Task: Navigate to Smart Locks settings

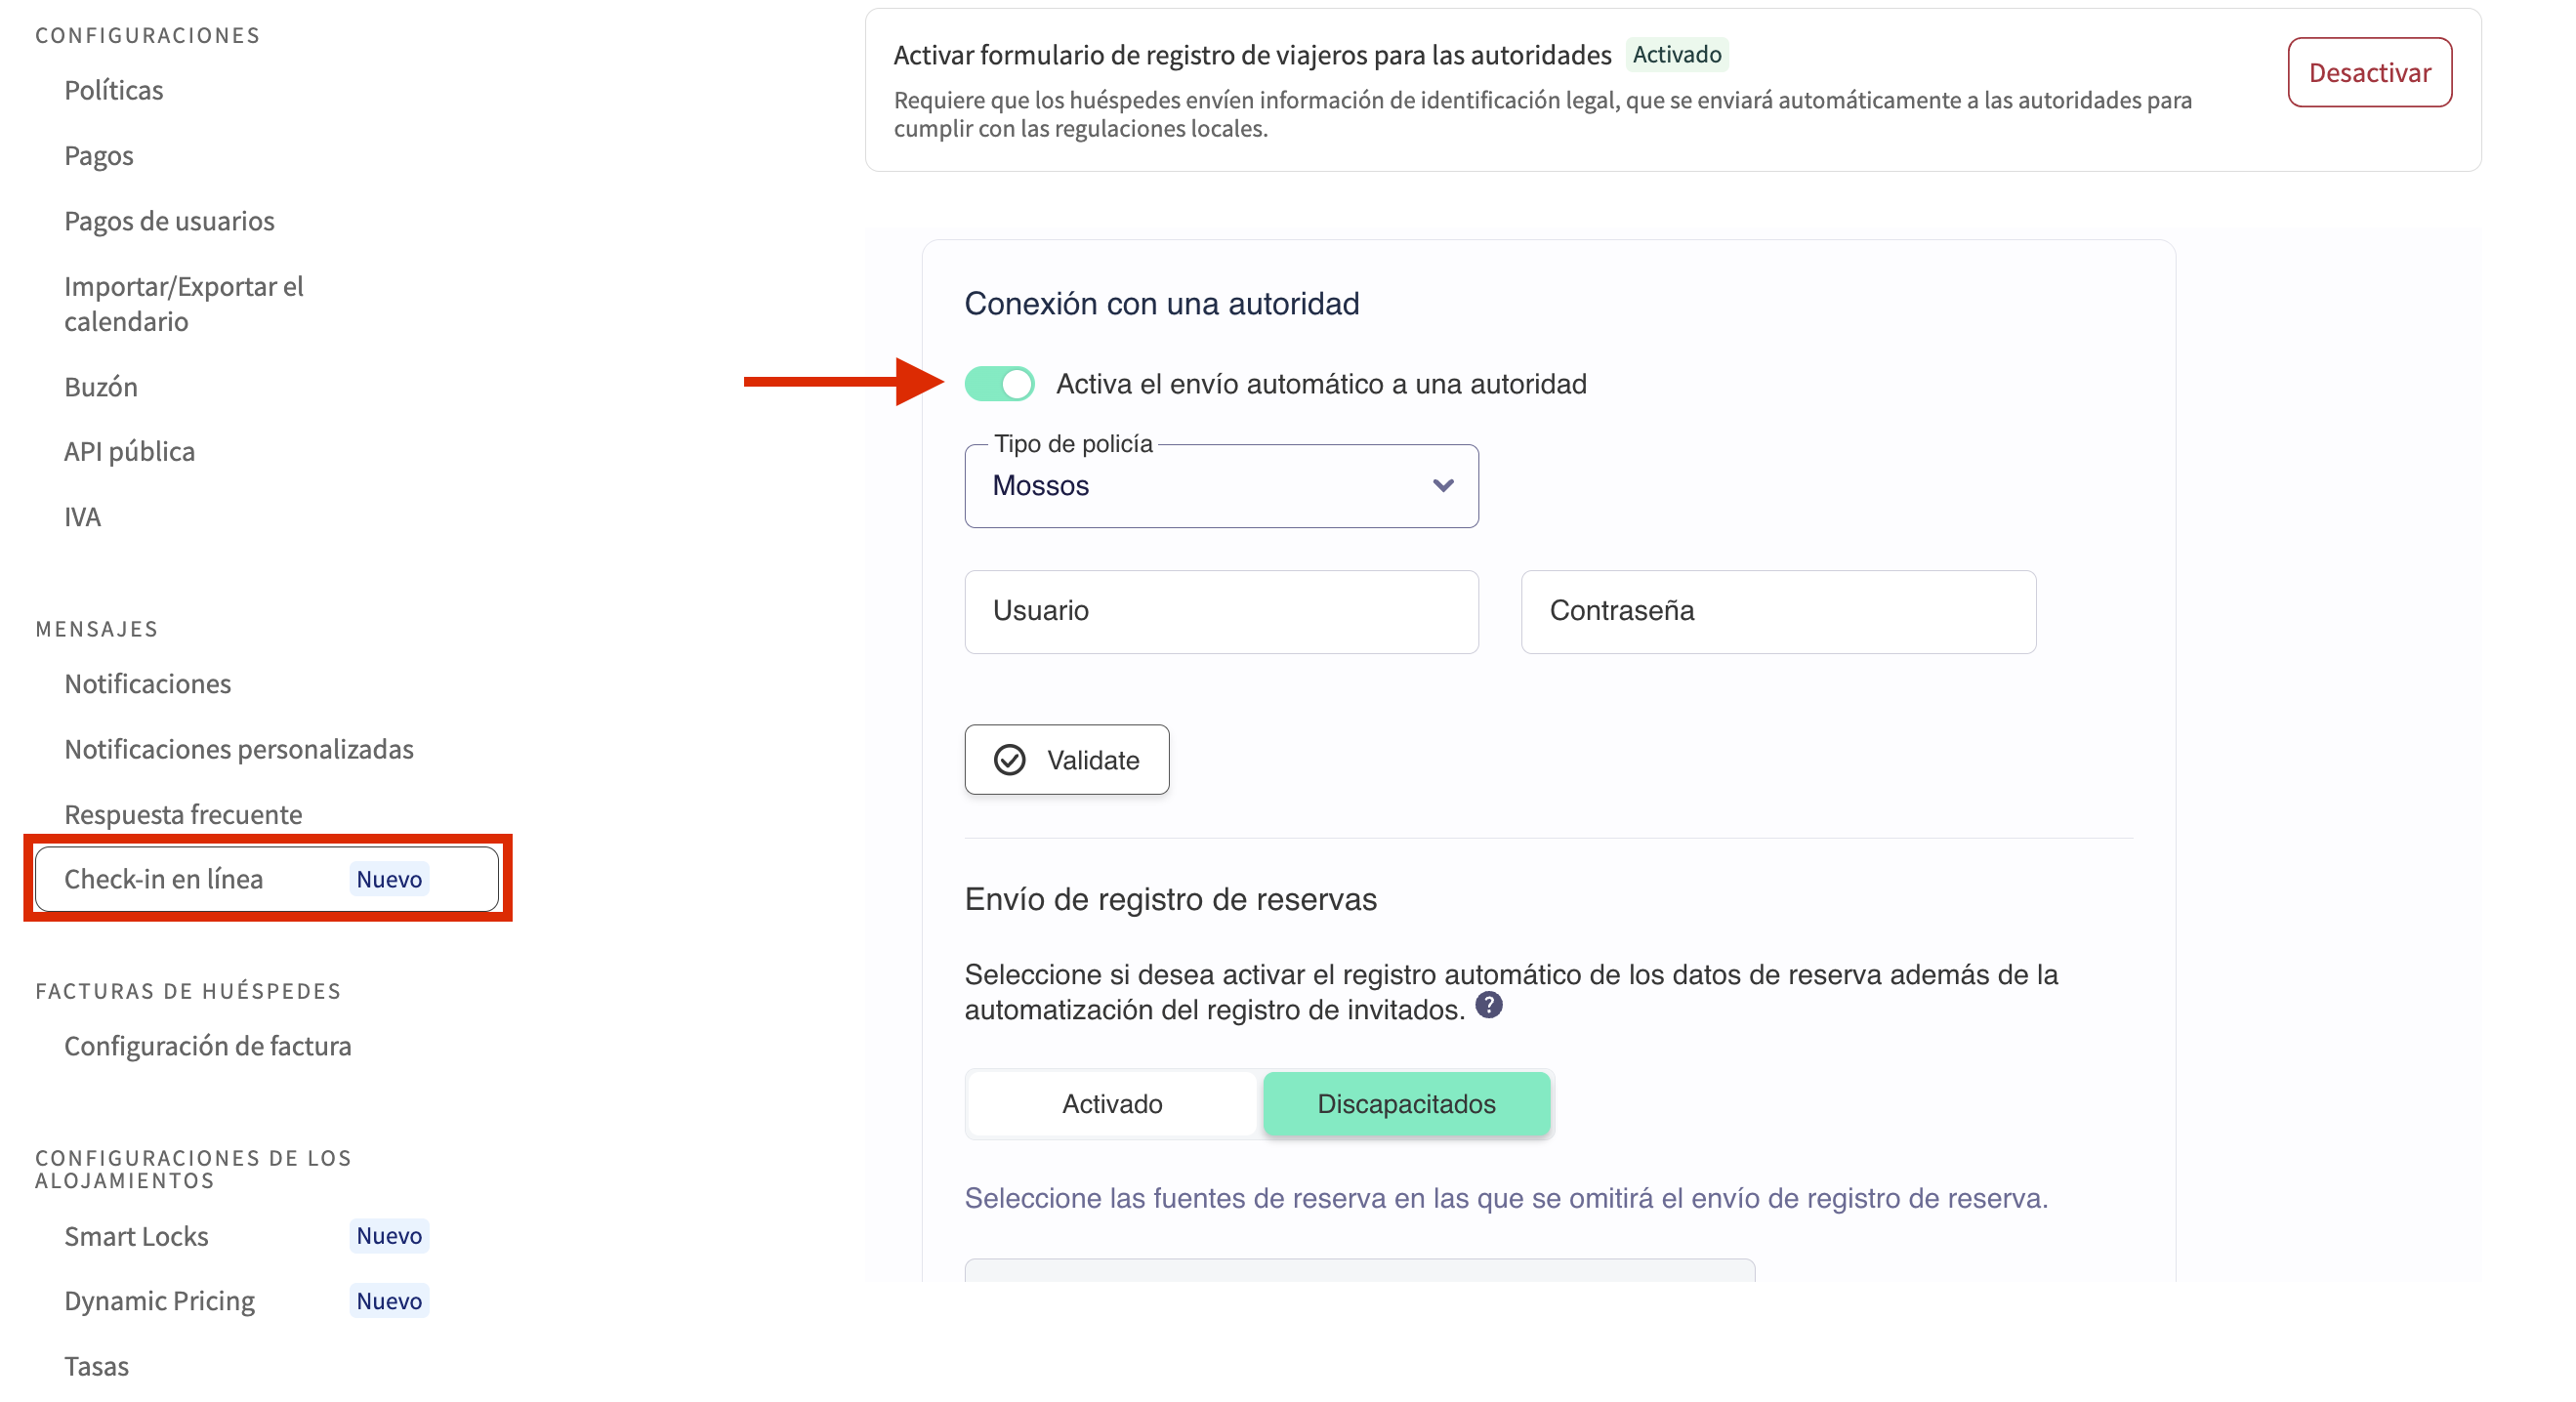Action: pos(136,1236)
